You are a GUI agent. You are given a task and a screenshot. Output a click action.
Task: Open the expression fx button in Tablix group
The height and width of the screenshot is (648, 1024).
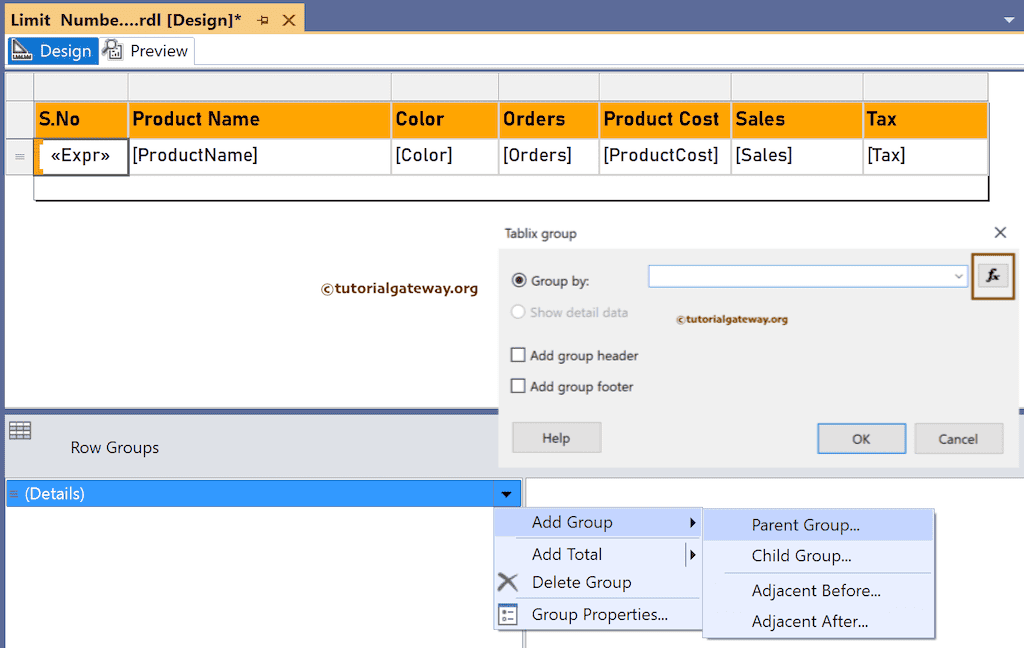tap(993, 276)
